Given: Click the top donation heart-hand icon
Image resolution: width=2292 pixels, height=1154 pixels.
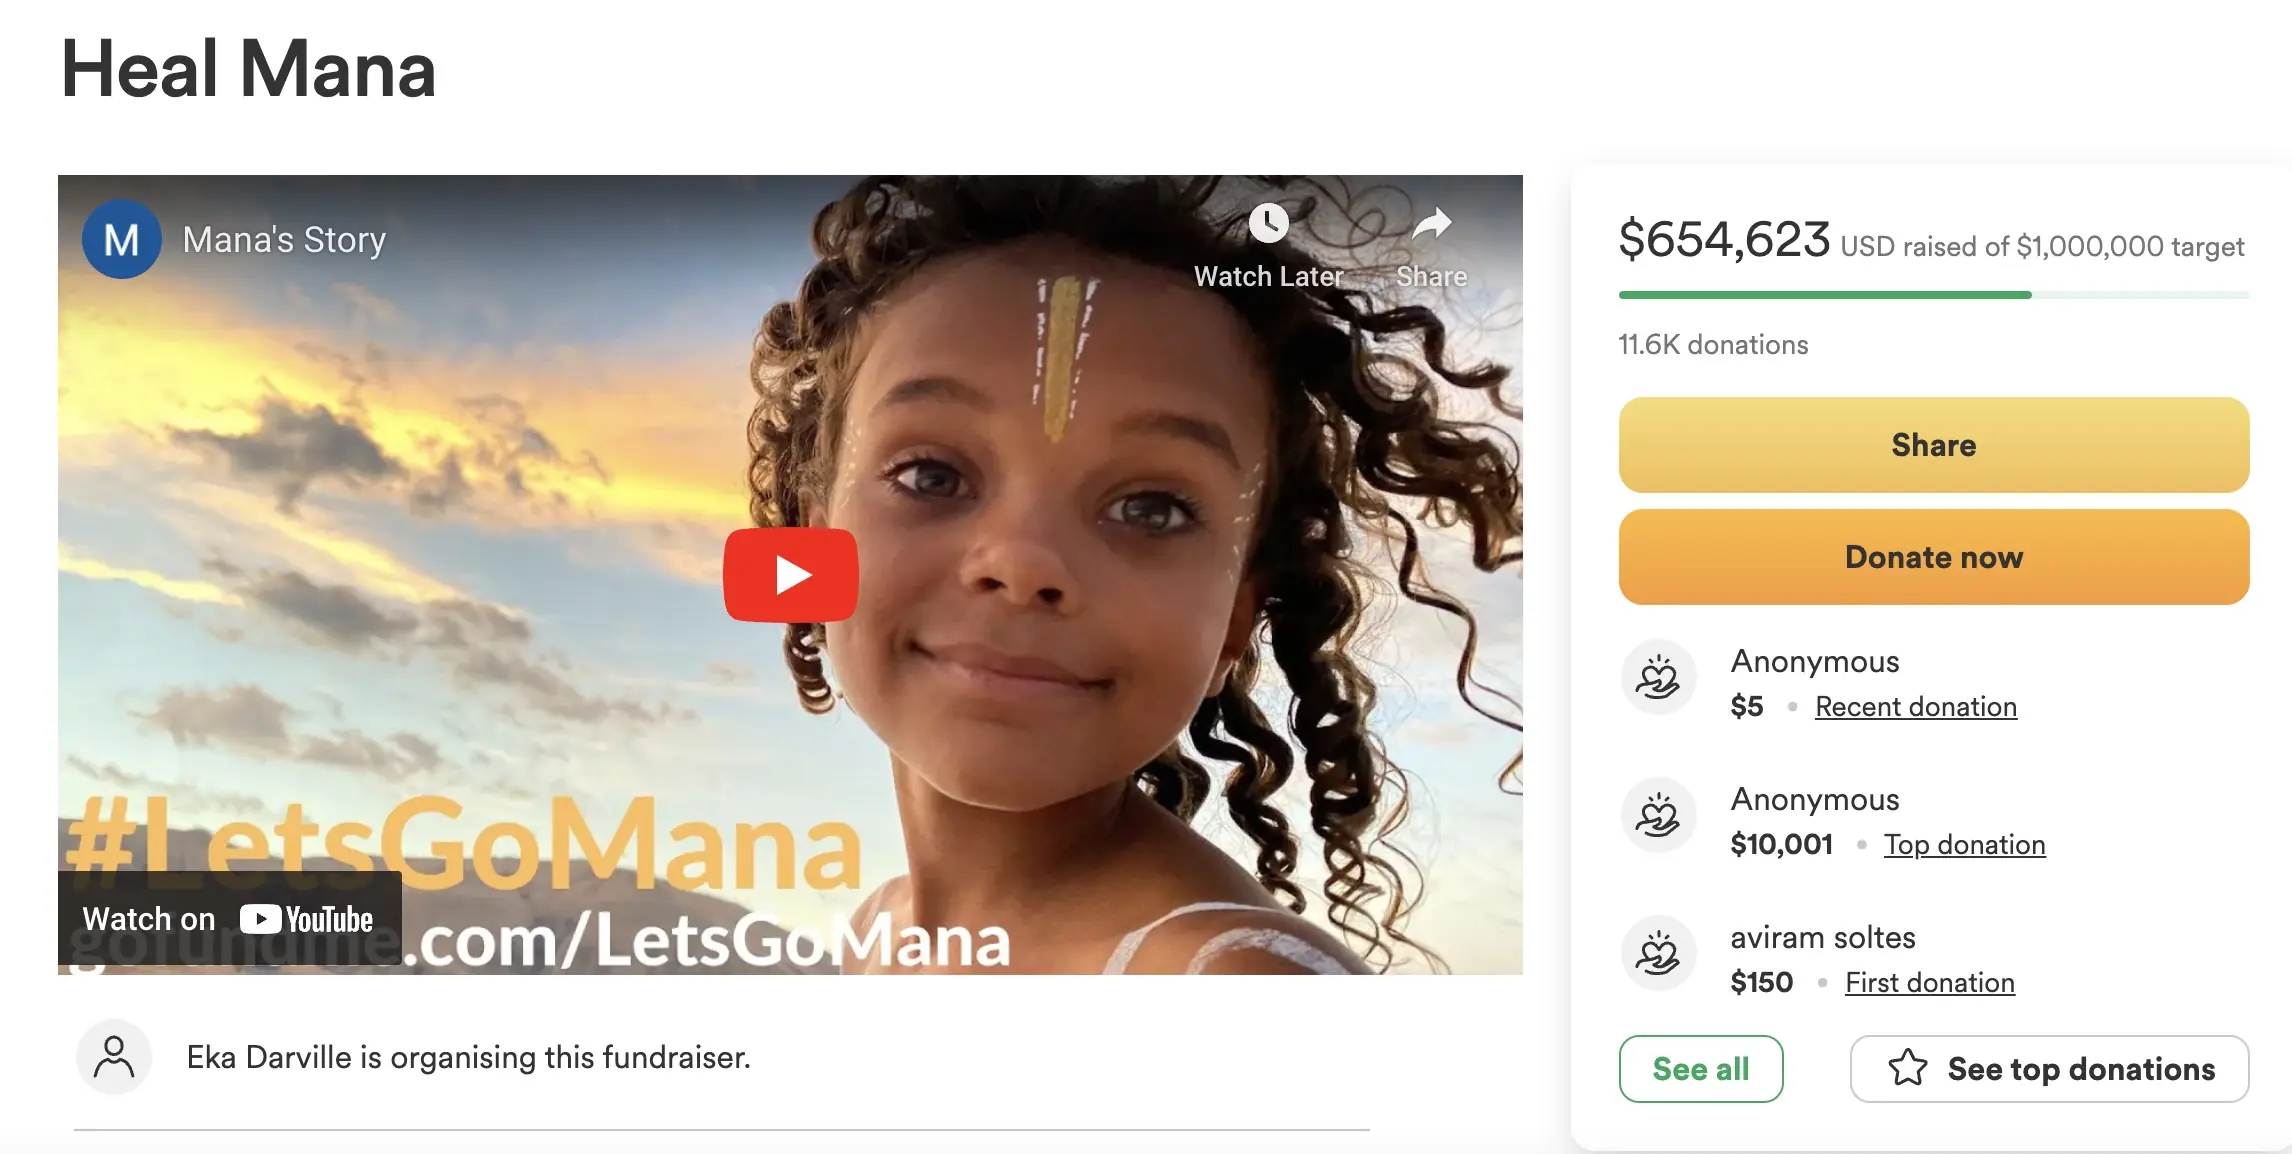Looking at the screenshot, I should point(1657,816).
